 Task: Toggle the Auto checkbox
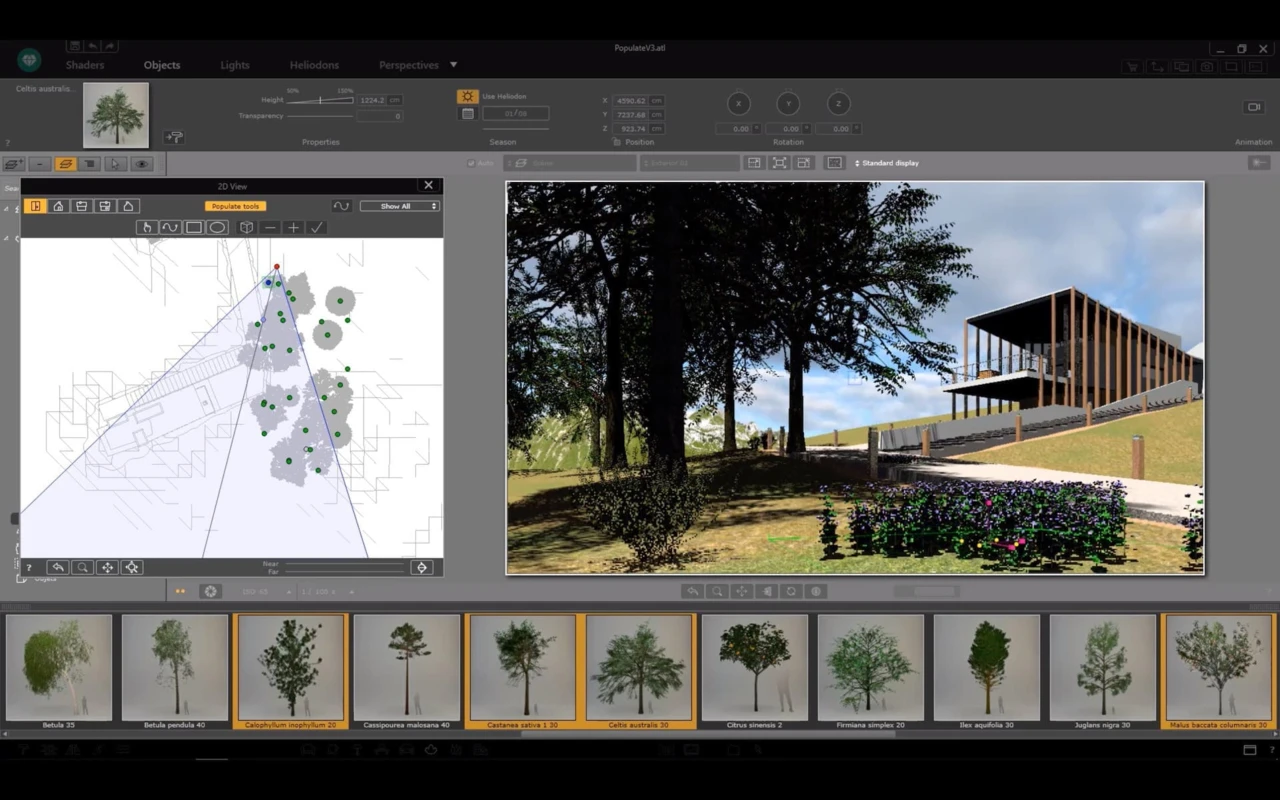point(471,163)
